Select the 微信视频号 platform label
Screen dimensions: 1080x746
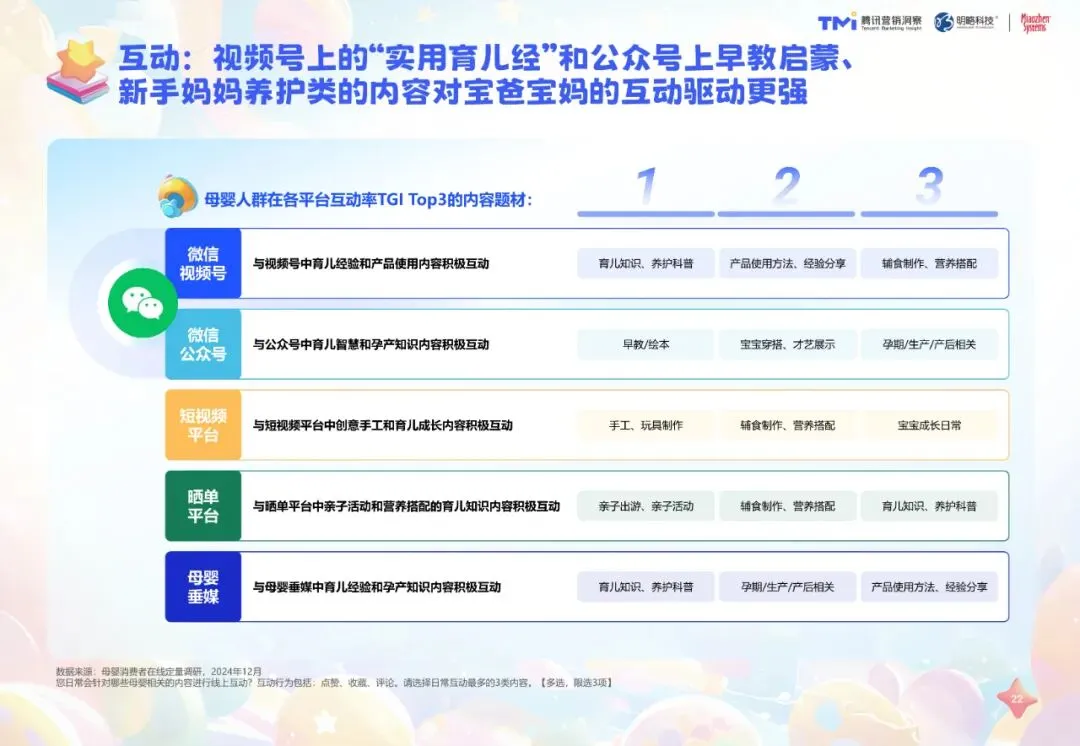click(203, 263)
